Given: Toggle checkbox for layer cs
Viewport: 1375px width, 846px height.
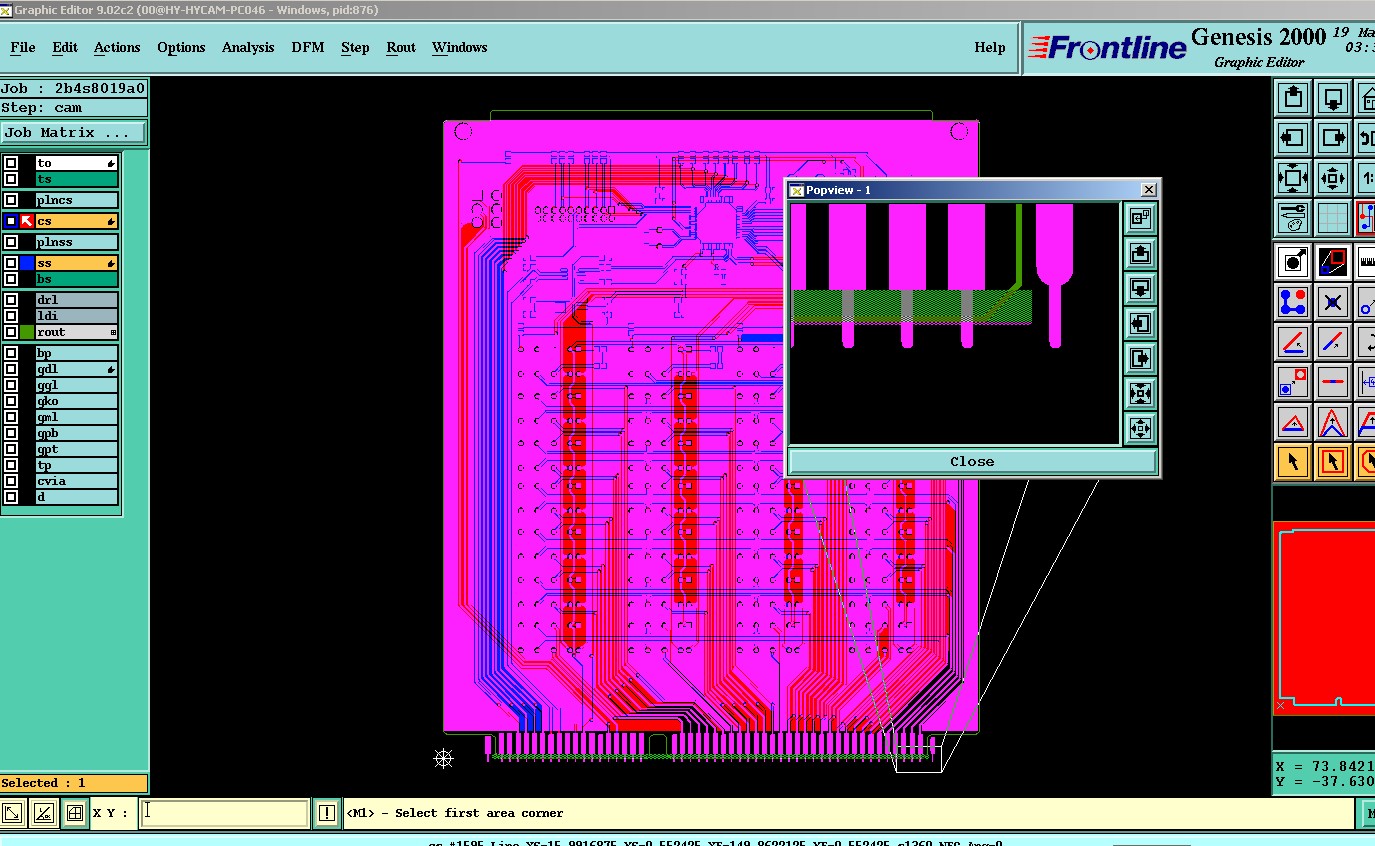Looking at the screenshot, I should coord(11,221).
